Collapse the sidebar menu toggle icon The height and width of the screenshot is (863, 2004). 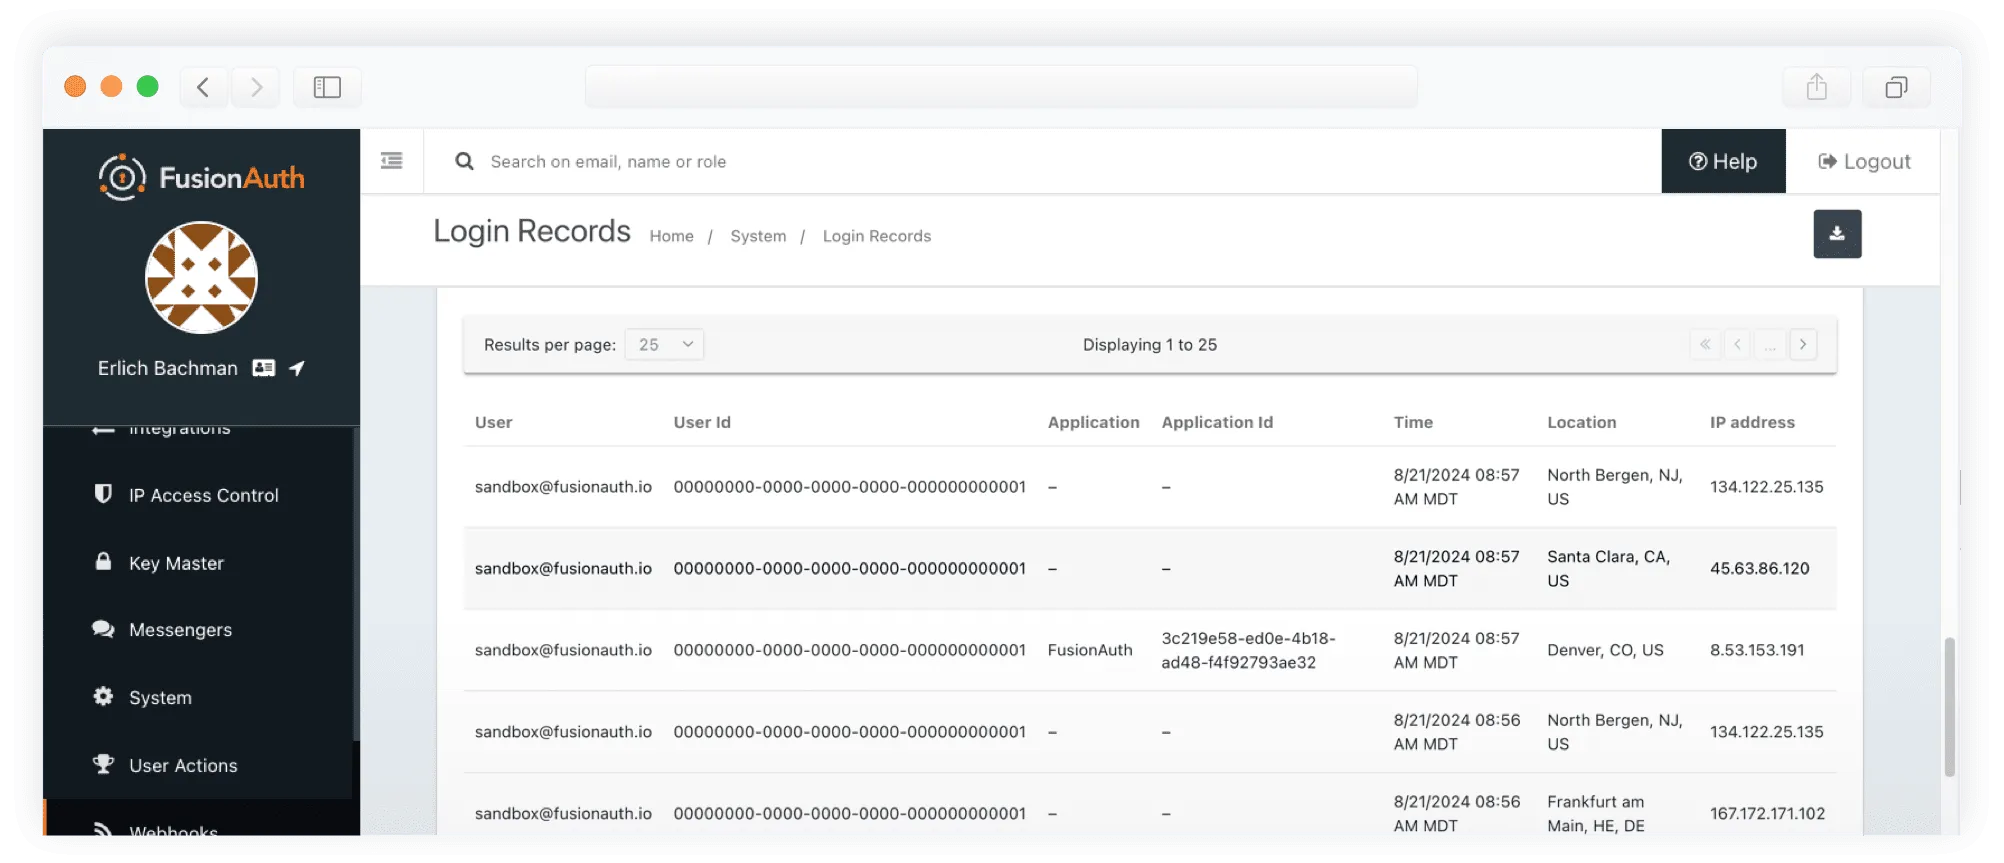[x=392, y=161]
